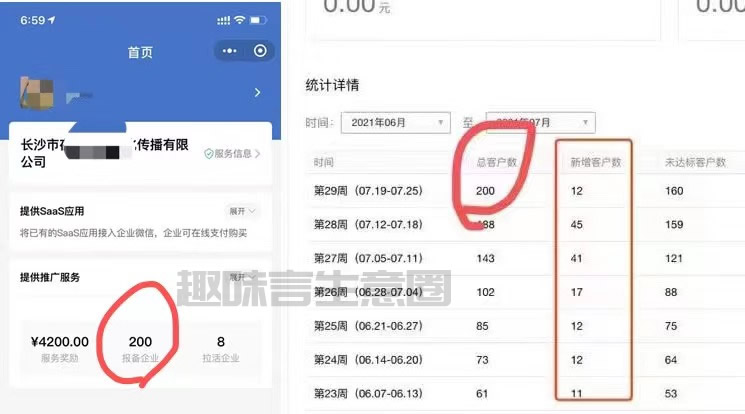Click unmet customers value 75

pyautogui.click(x=671, y=326)
